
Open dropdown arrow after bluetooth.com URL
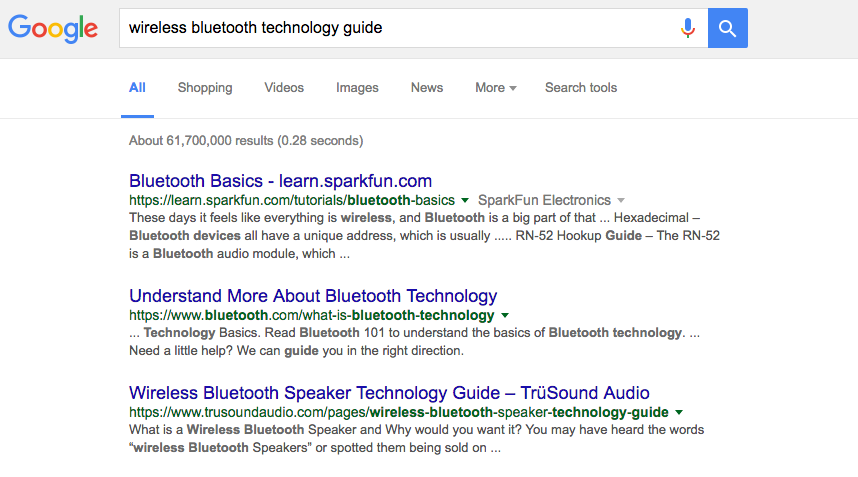[x=505, y=315]
